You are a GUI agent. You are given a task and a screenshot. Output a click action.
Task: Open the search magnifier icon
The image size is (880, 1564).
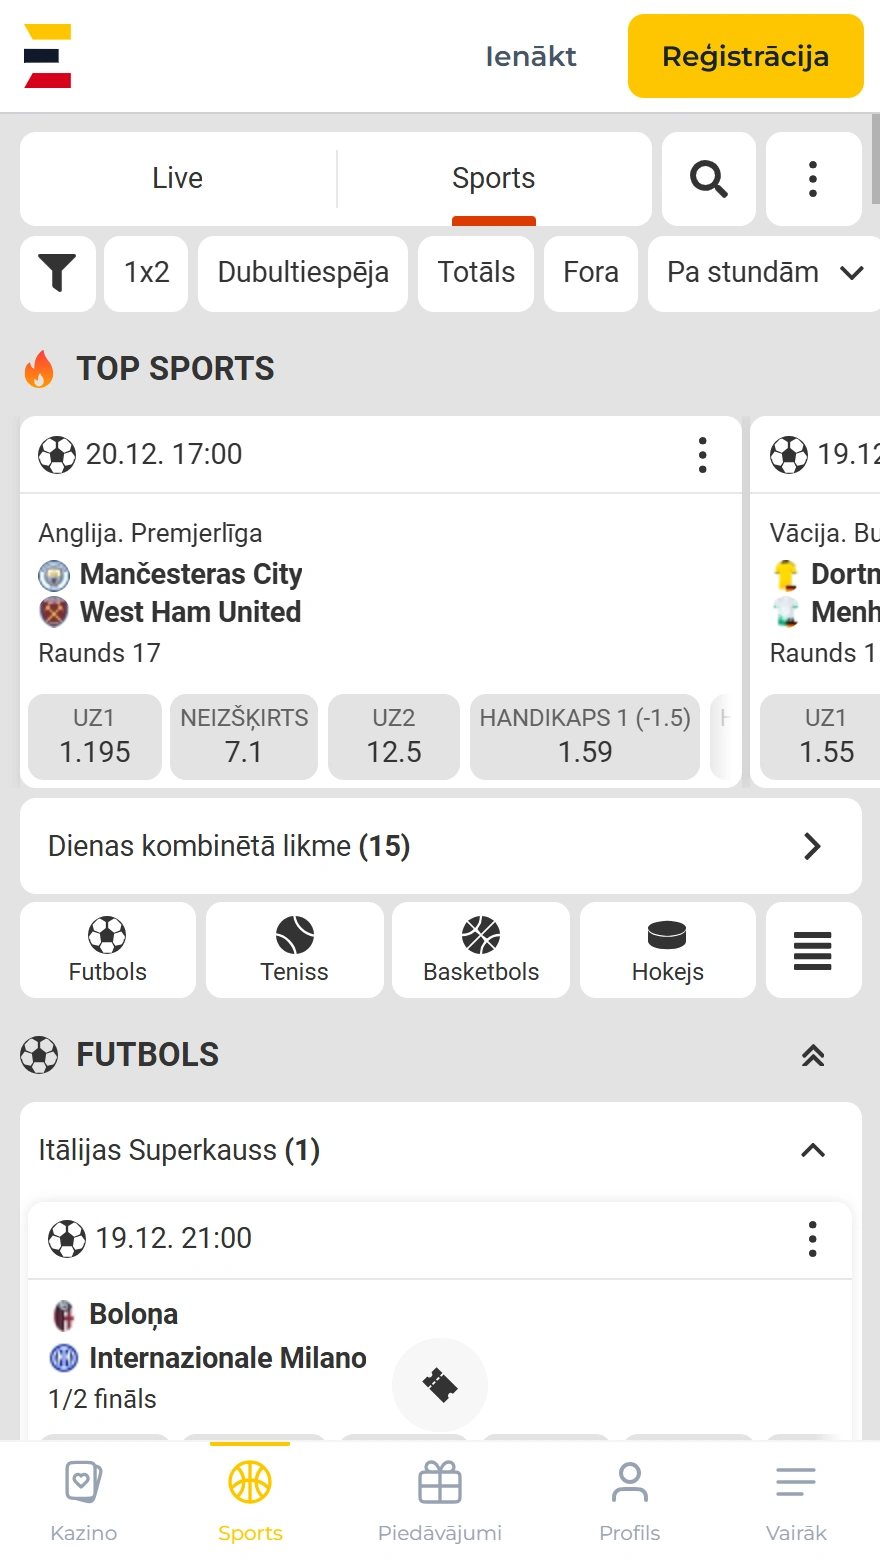click(708, 179)
